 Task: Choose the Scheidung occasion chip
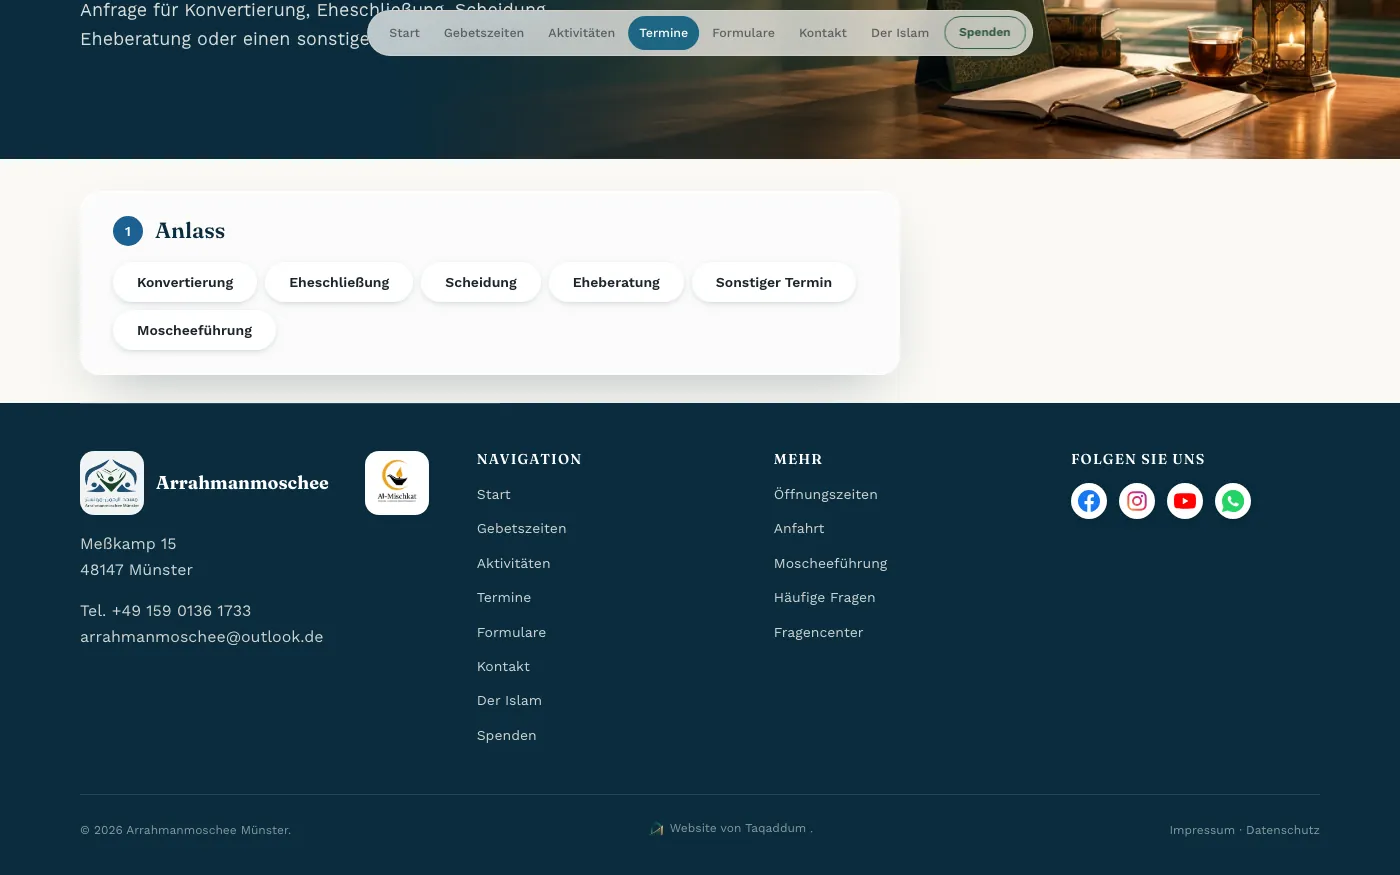pos(481,282)
